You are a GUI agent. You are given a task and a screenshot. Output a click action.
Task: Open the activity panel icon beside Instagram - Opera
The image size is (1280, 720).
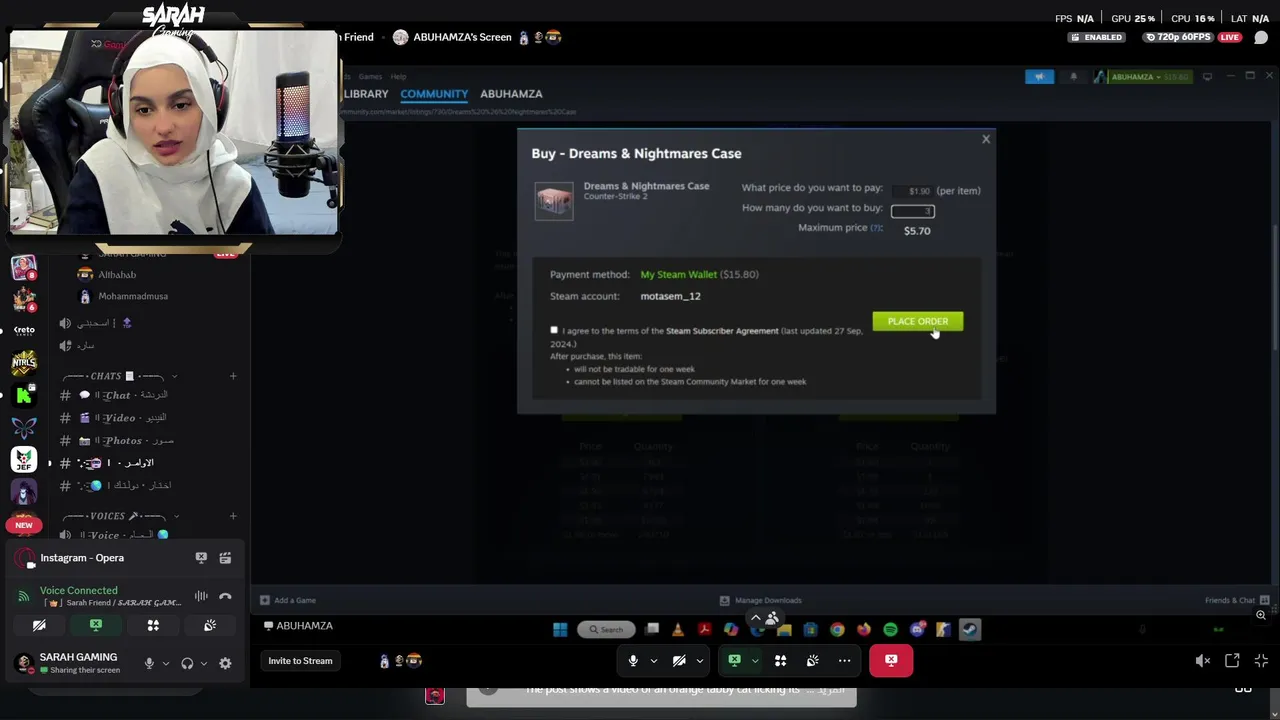(225, 558)
